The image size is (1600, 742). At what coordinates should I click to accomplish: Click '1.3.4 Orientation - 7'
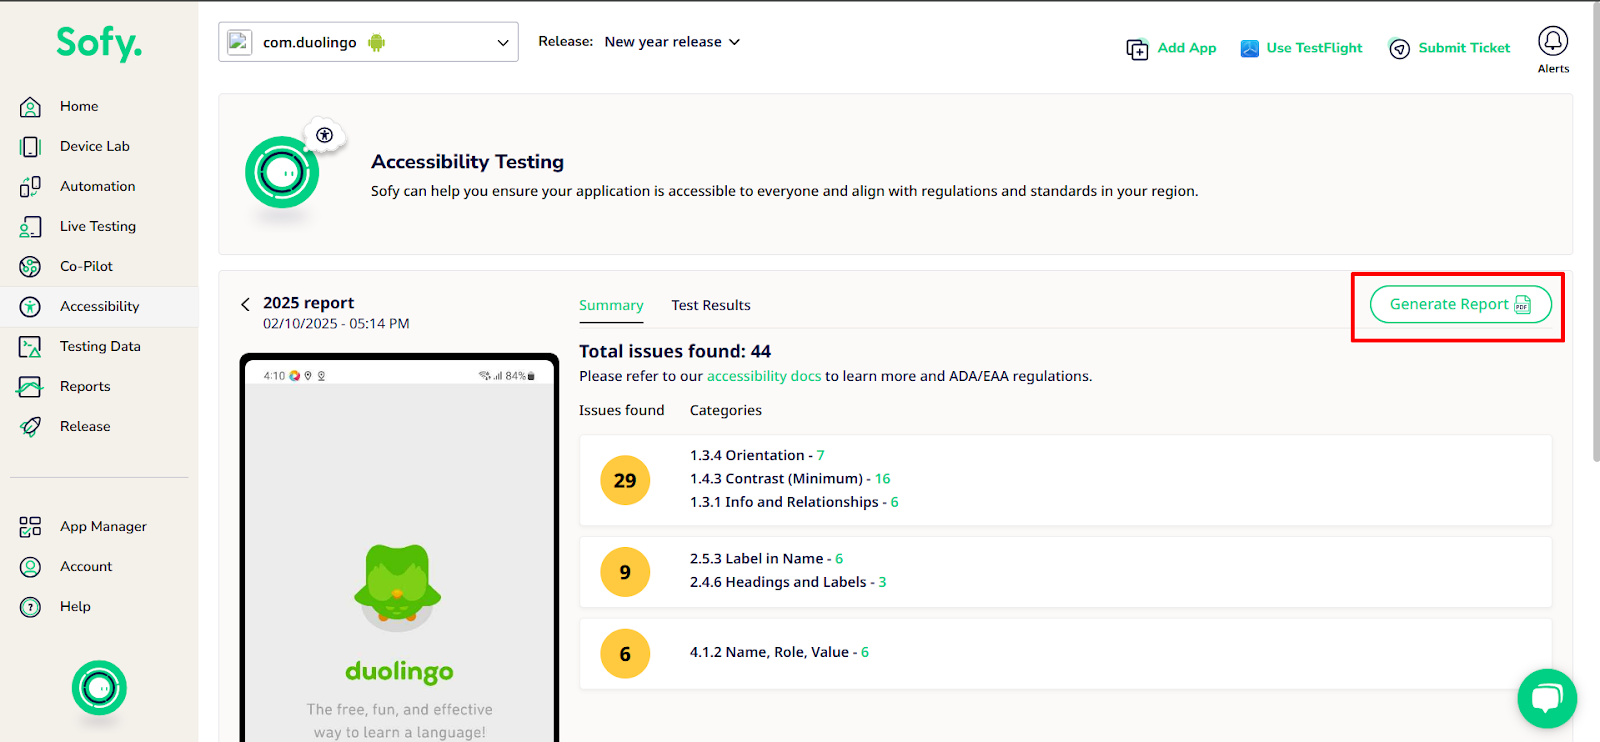pyautogui.click(x=757, y=455)
